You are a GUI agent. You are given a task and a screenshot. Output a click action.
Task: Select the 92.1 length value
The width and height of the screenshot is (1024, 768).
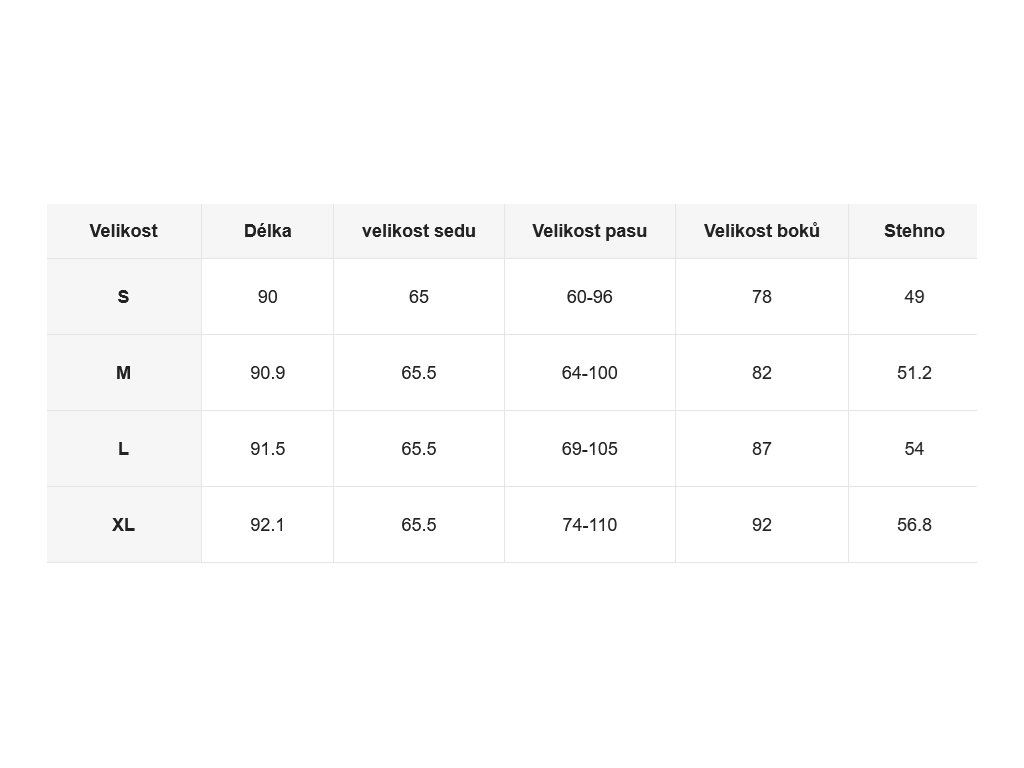267,524
